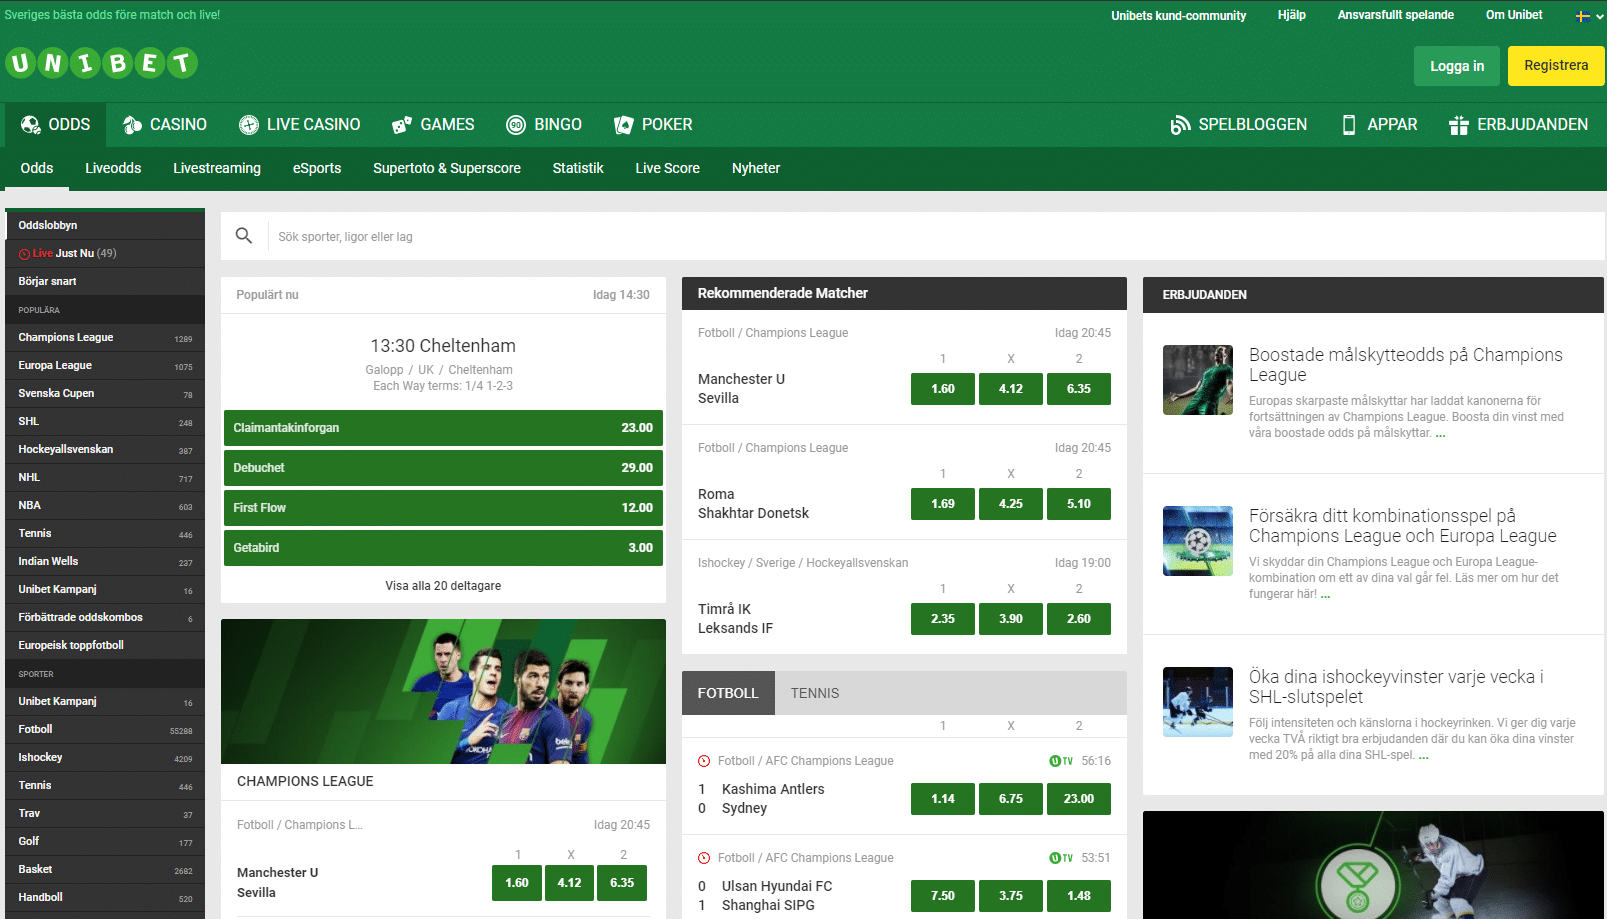Expand the boosted goalscorer offer ellipsis

[x=1440, y=434]
